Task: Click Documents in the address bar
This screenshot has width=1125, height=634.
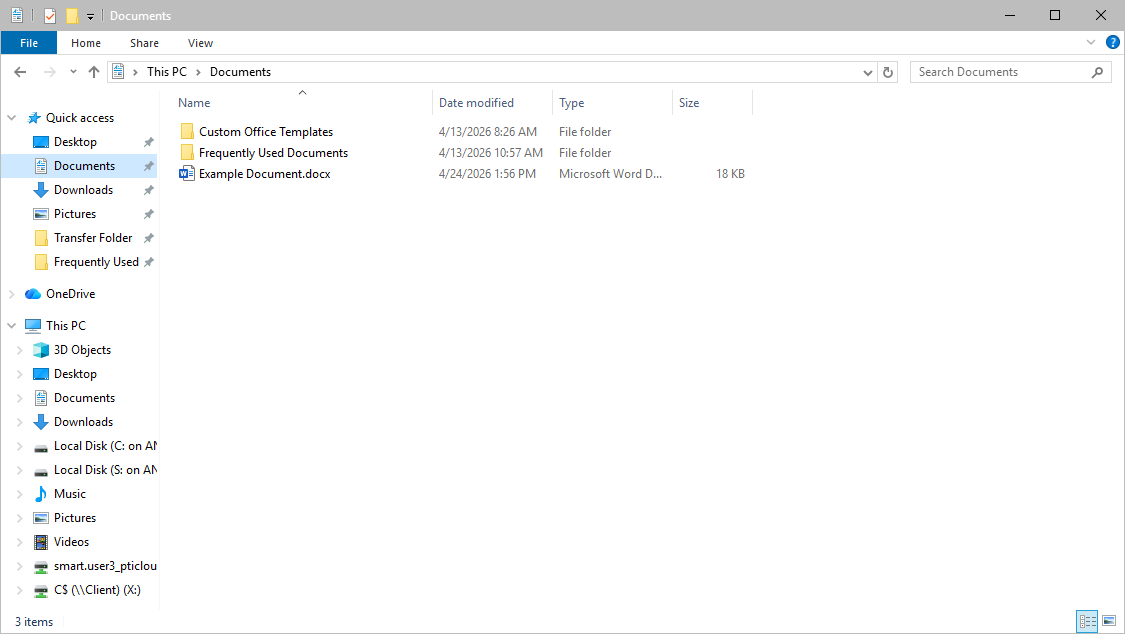Action: pyautogui.click(x=240, y=72)
